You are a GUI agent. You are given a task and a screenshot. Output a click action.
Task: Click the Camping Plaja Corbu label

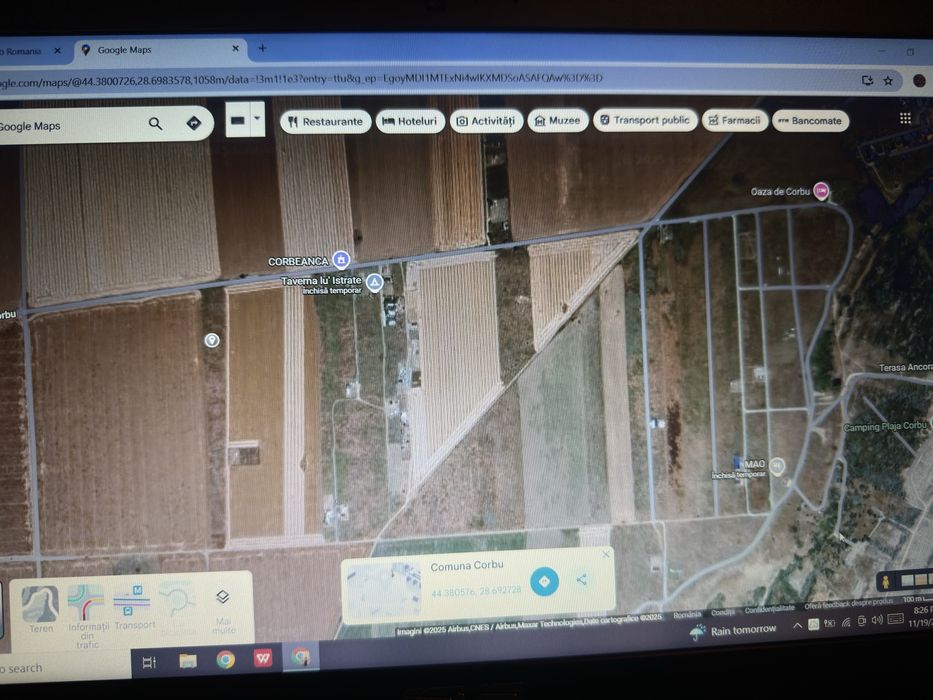pos(885,426)
